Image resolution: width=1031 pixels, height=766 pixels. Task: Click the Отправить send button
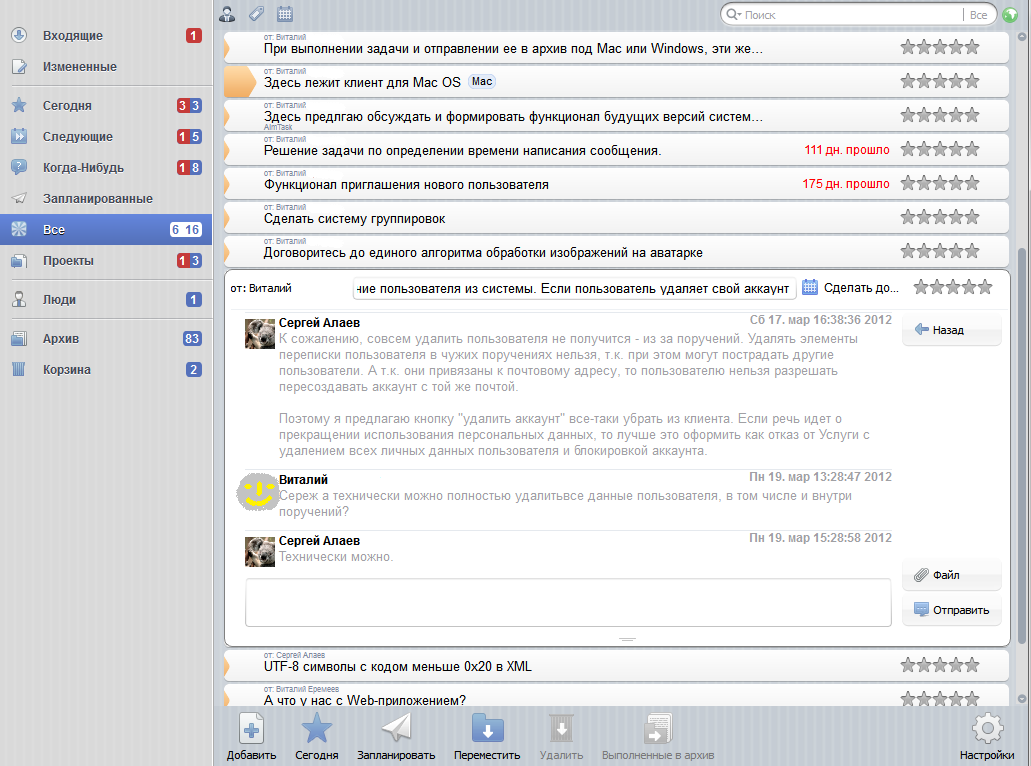pyautogui.click(x=951, y=610)
